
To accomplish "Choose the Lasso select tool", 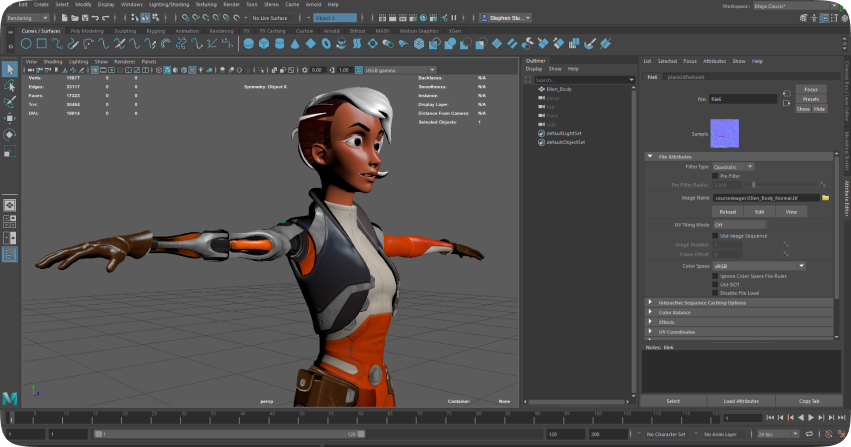I will click(x=10, y=86).
